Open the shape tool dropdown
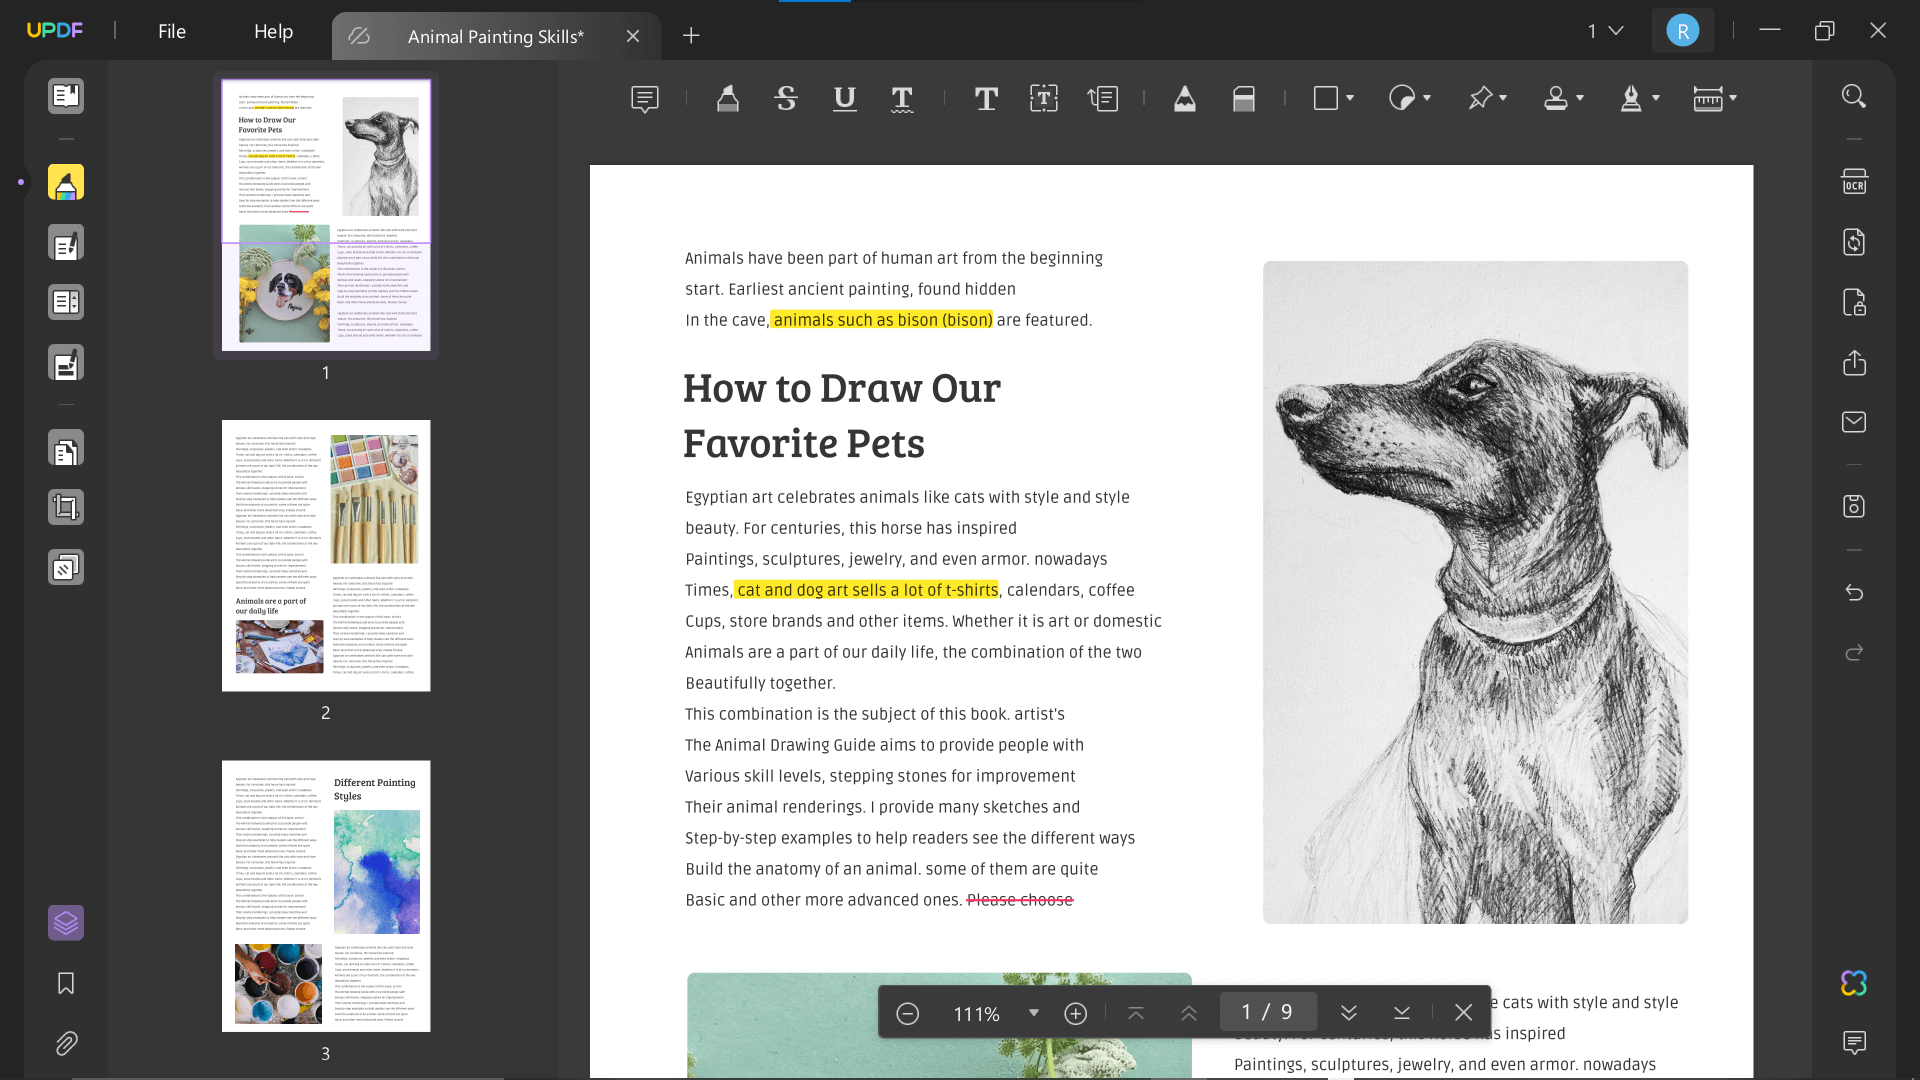Image resolution: width=1920 pixels, height=1080 pixels. click(x=1348, y=98)
